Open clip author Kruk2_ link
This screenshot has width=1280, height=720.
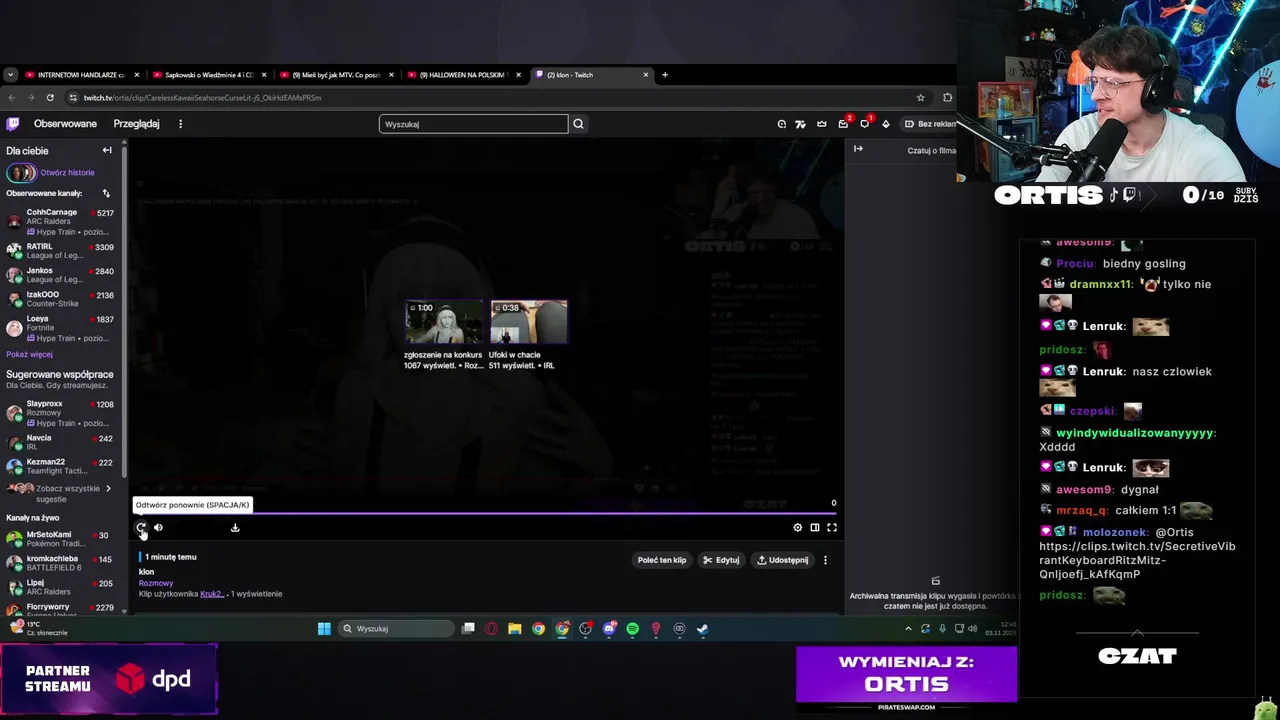pyautogui.click(x=212, y=594)
